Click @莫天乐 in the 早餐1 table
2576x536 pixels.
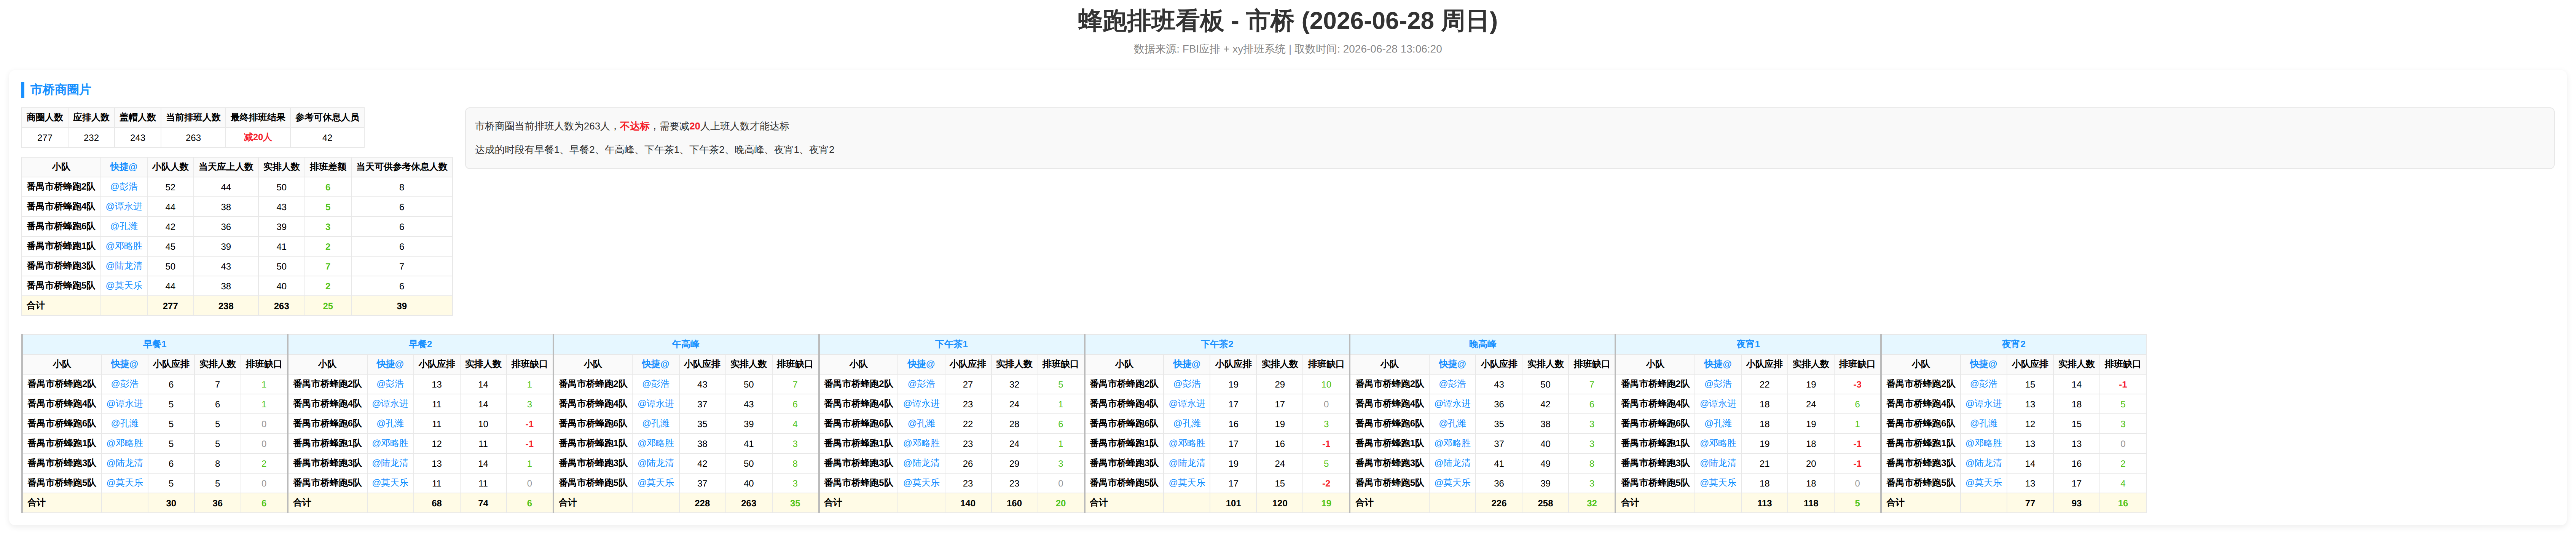click(125, 483)
